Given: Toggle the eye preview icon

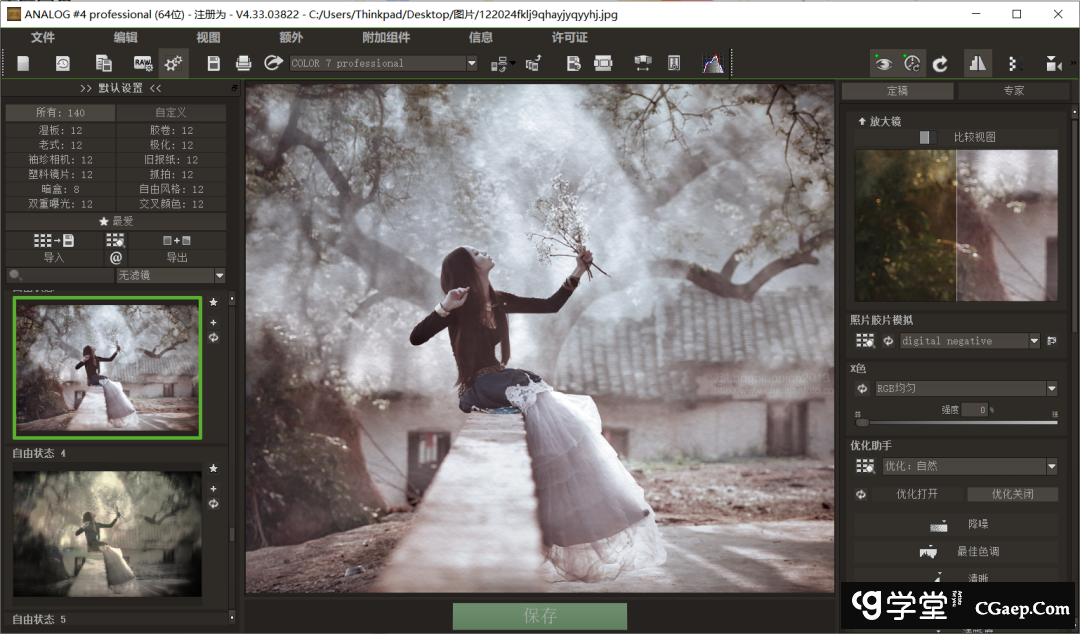Looking at the screenshot, I should (x=883, y=63).
